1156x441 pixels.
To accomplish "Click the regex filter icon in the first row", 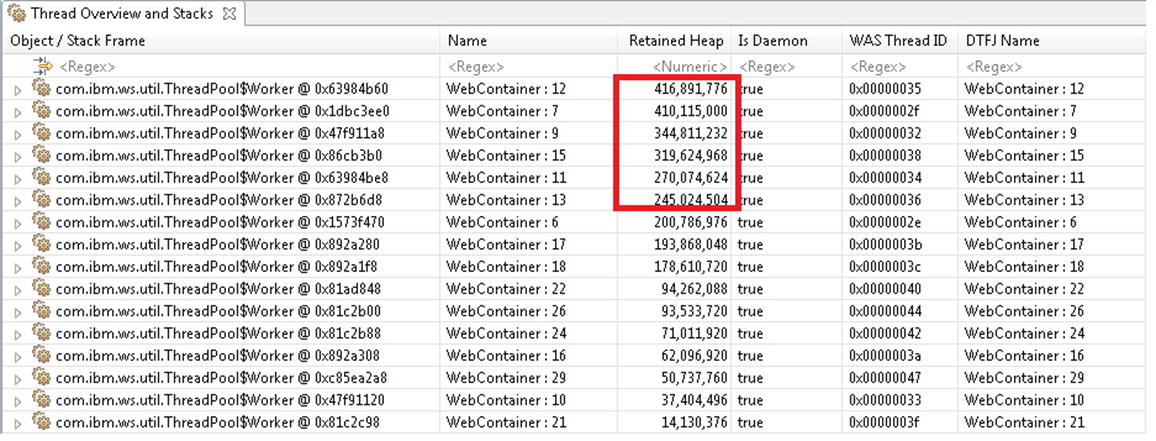I will tap(43, 66).
